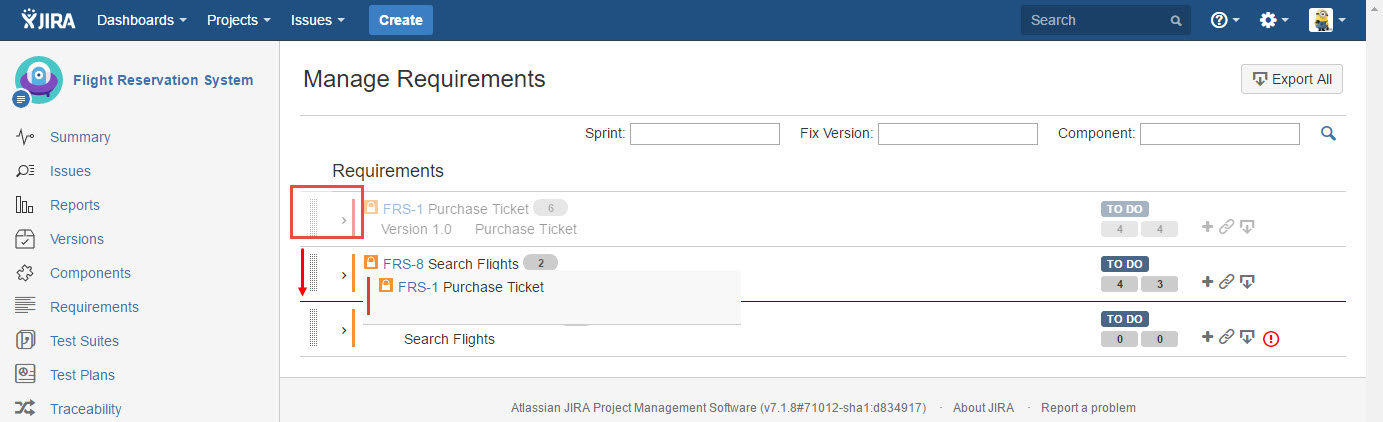Go to Requirements in the sidebar
1383x422 pixels.
tap(94, 307)
